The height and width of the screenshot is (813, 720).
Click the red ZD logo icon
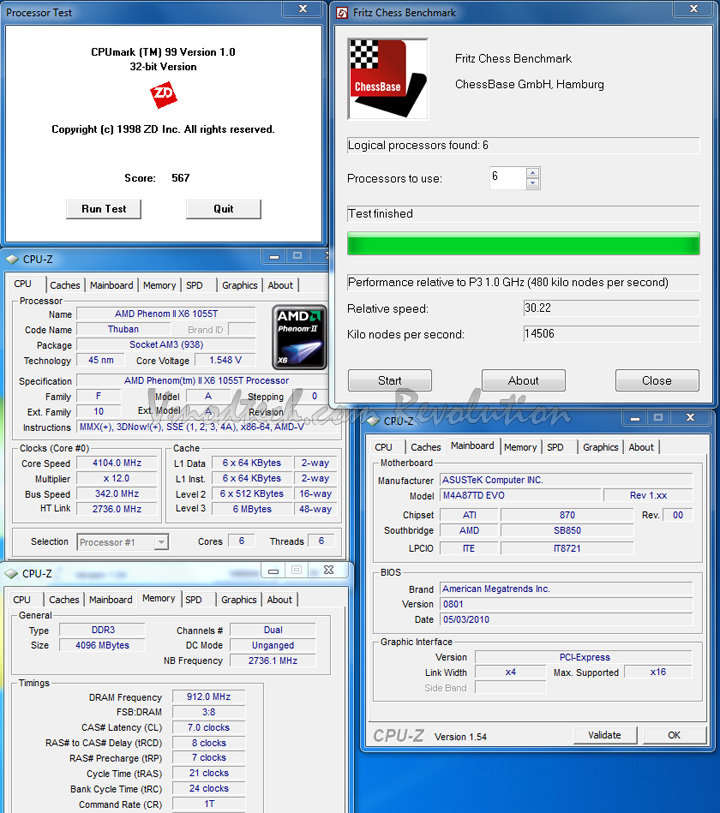coord(163,95)
